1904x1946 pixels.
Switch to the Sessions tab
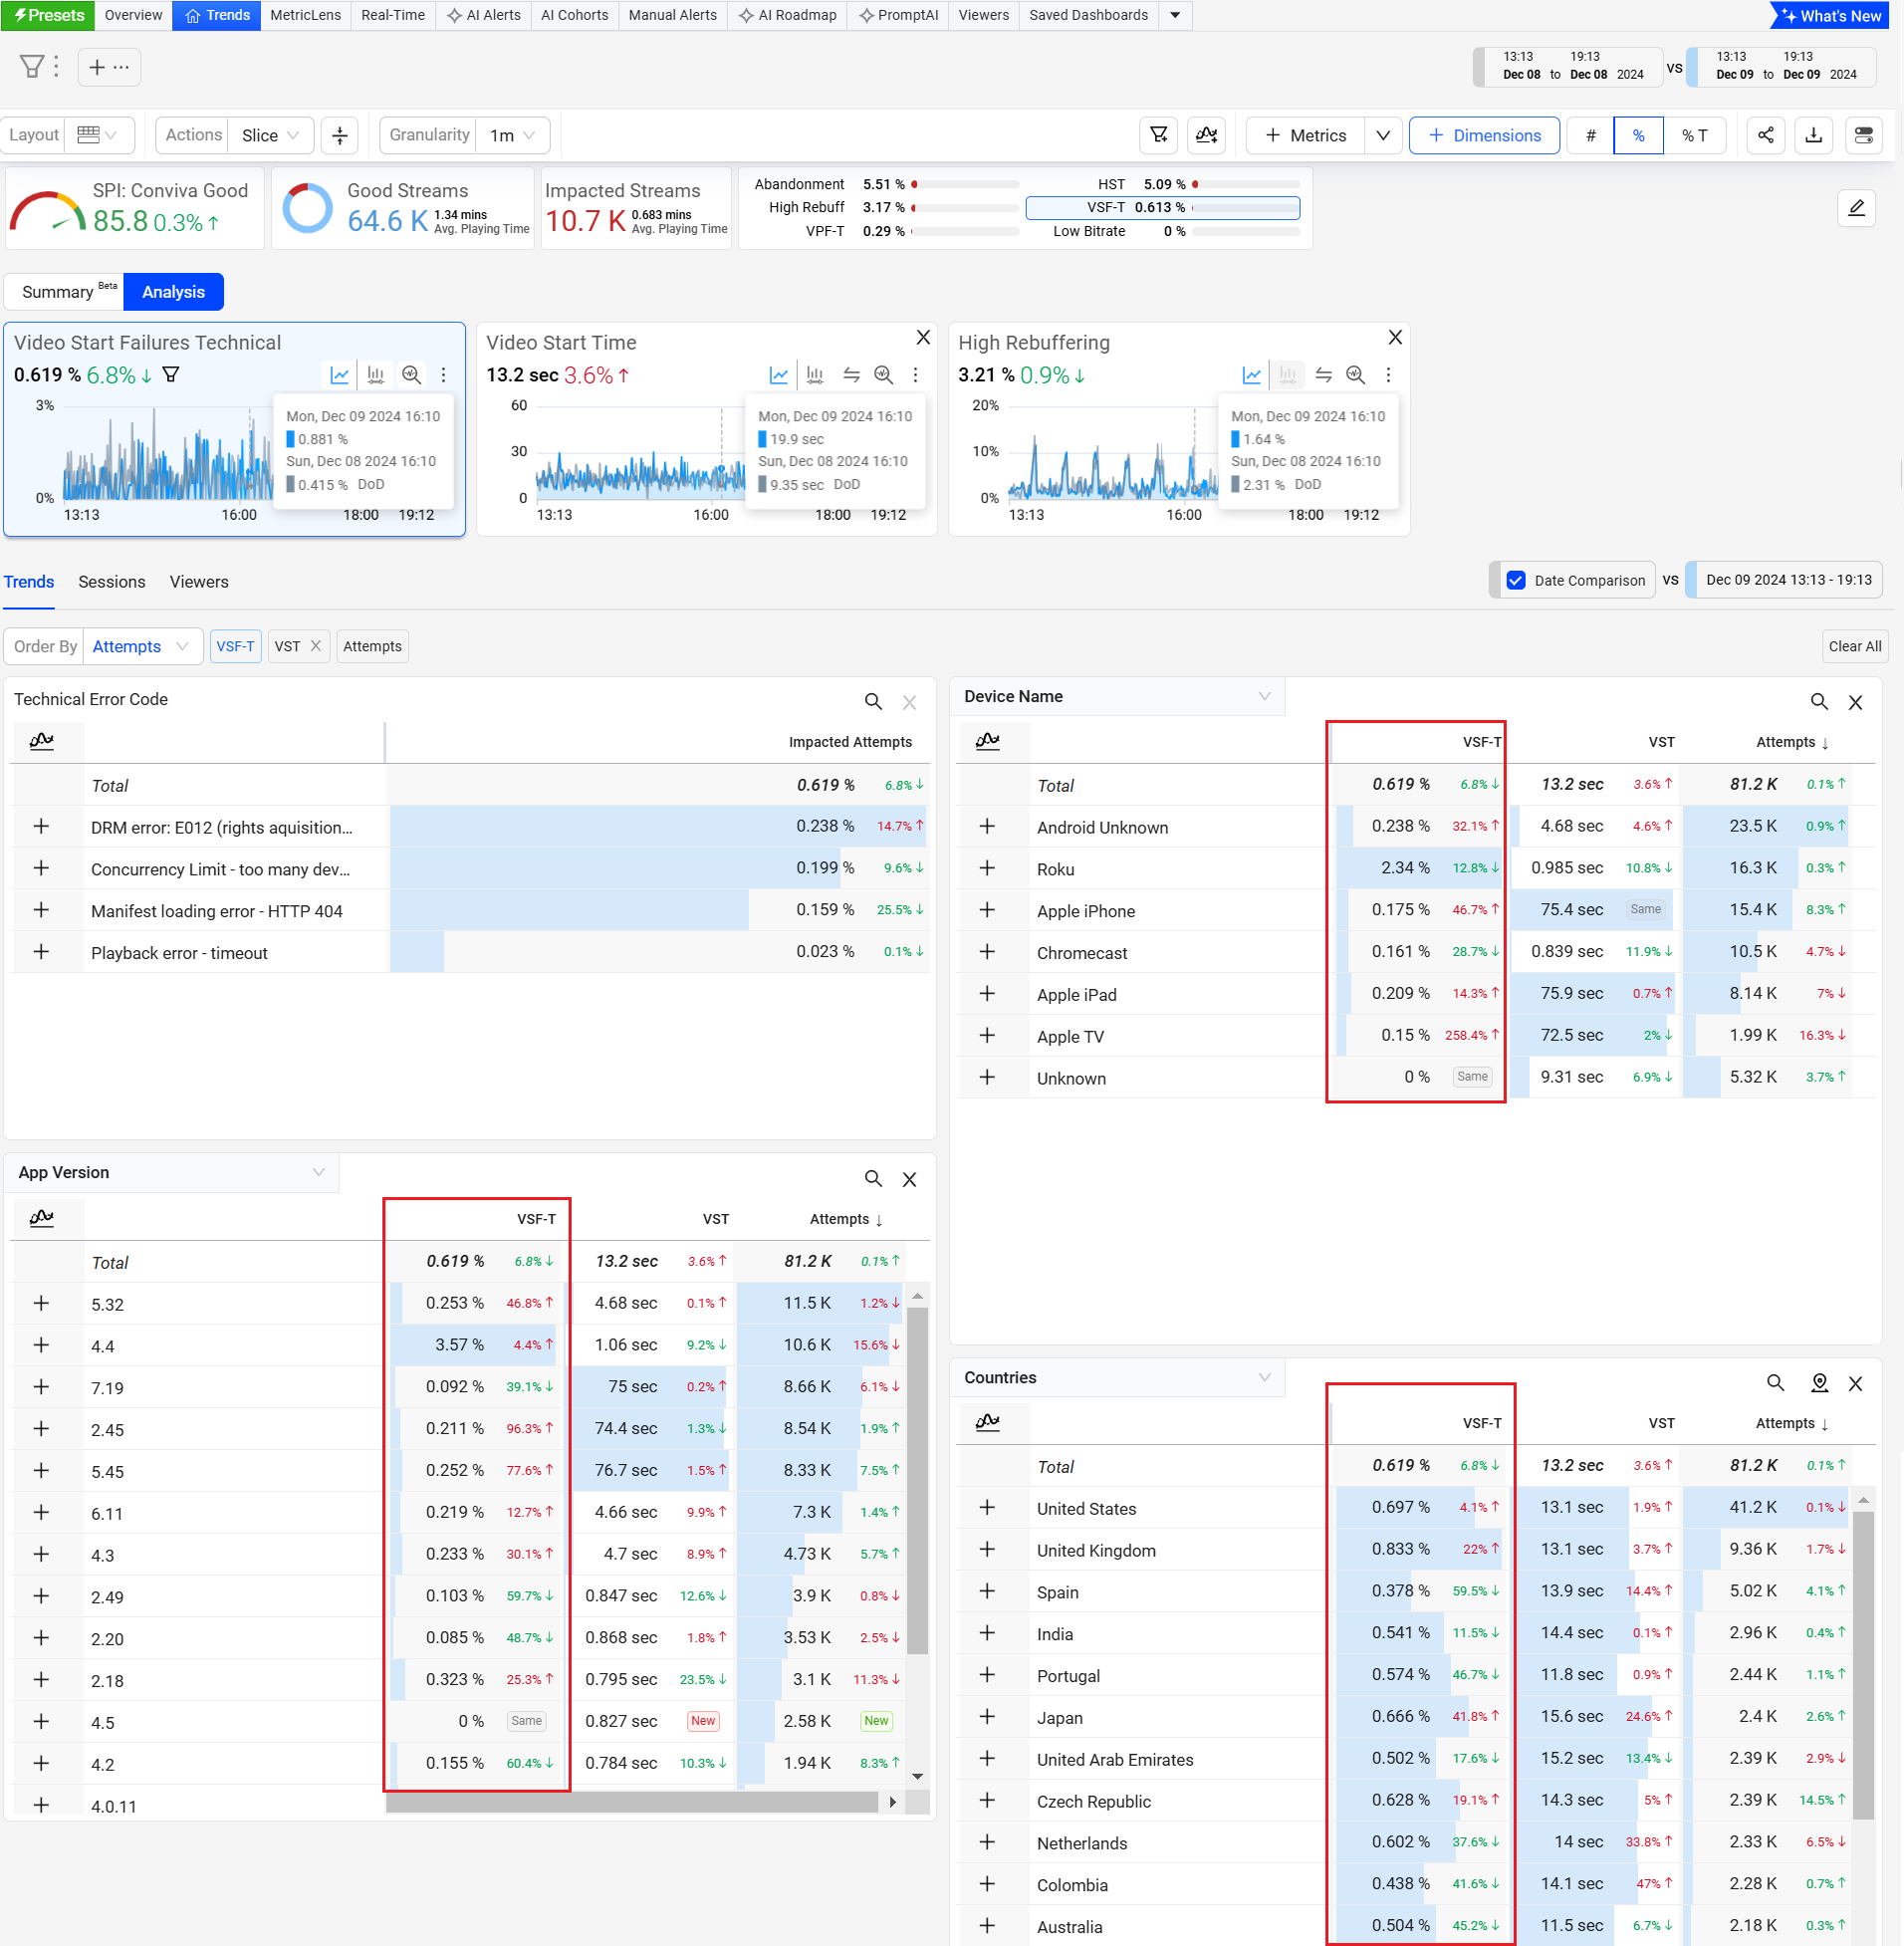tap(112, 582)
